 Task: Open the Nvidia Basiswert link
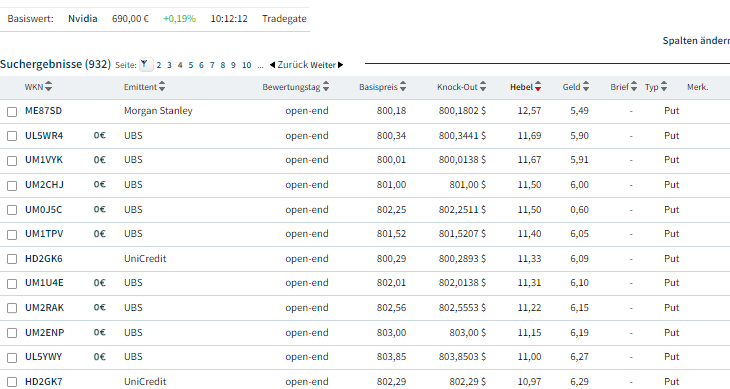[83, 19]
